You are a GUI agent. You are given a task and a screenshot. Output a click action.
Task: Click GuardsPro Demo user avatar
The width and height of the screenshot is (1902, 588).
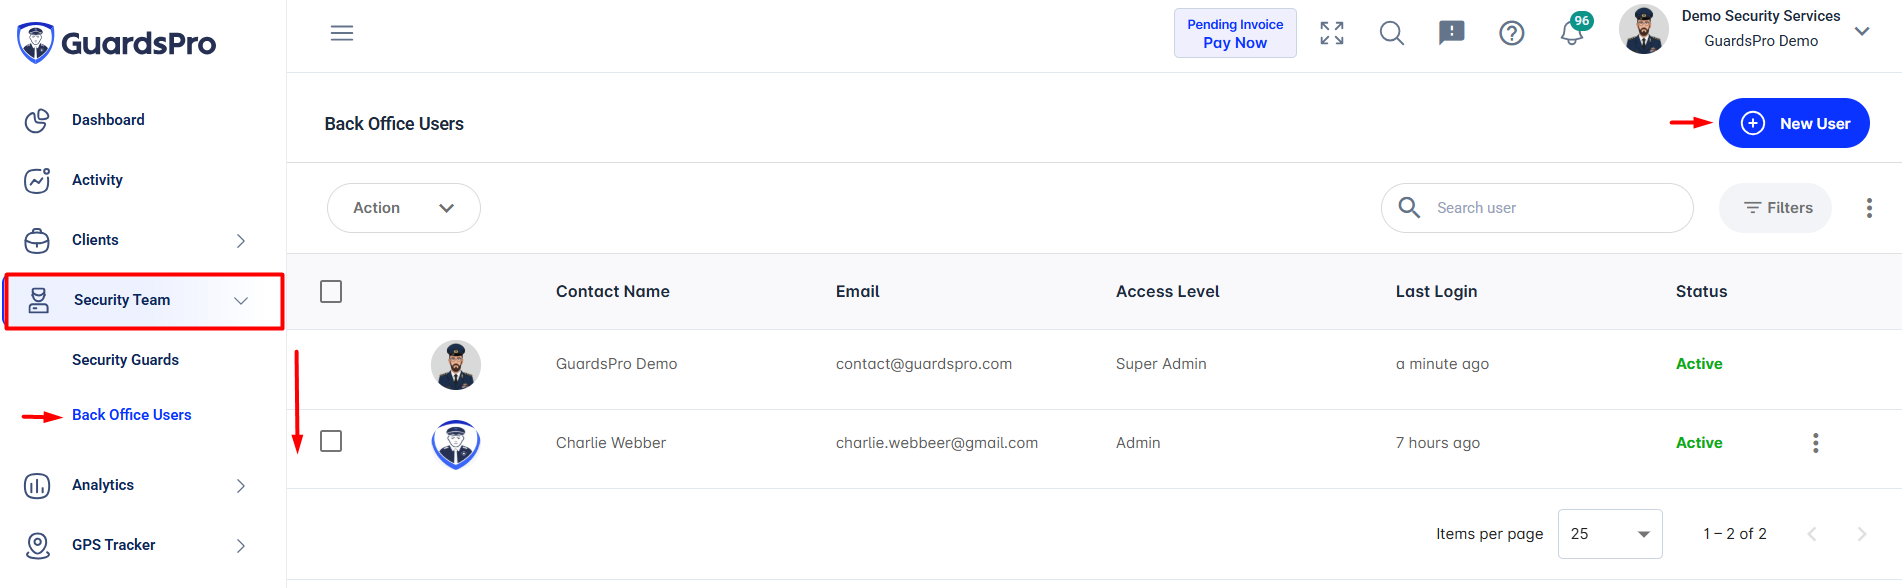click(x=456, y=365)
